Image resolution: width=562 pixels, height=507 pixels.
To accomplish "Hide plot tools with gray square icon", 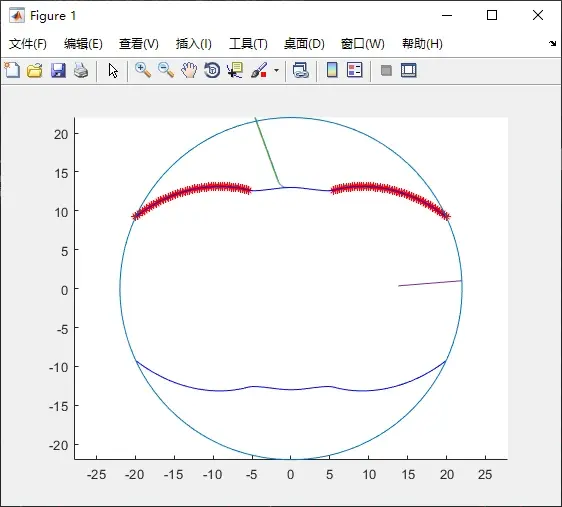I will tap(386, 70).
